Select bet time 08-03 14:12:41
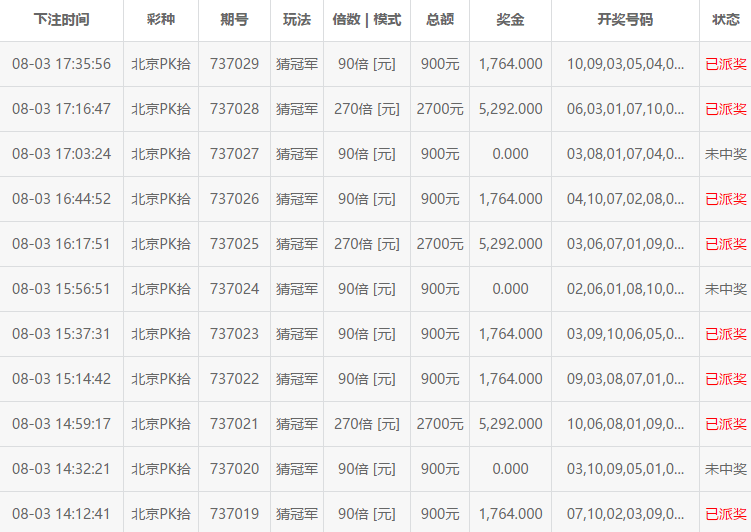This screenshot has width=751, height=532. point(61,514)
